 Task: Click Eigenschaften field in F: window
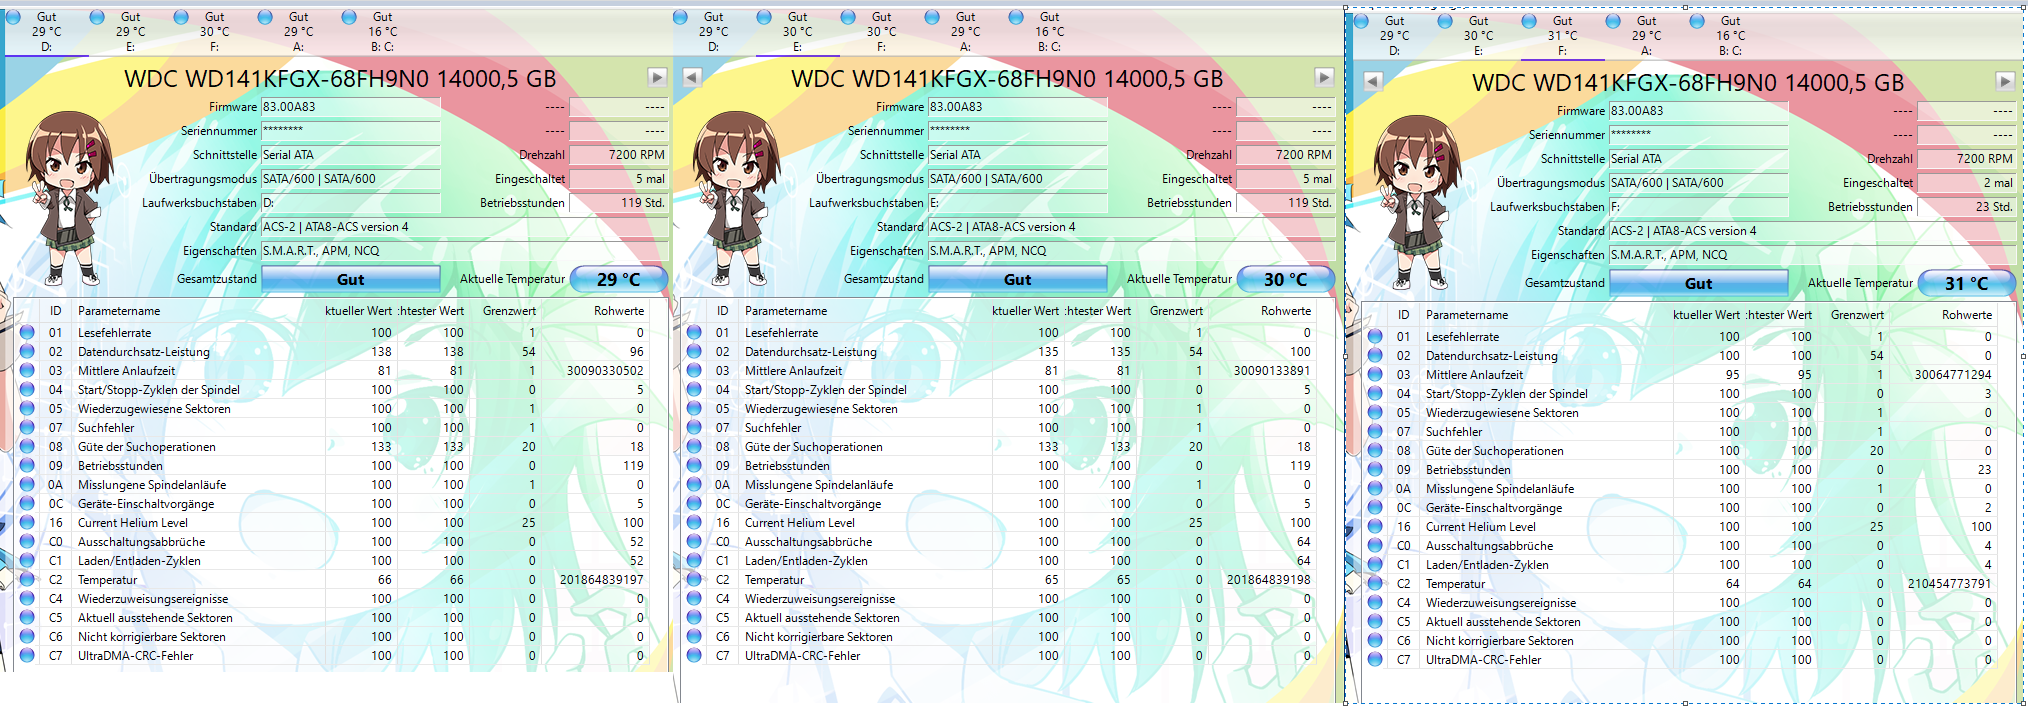(1812, 255)
